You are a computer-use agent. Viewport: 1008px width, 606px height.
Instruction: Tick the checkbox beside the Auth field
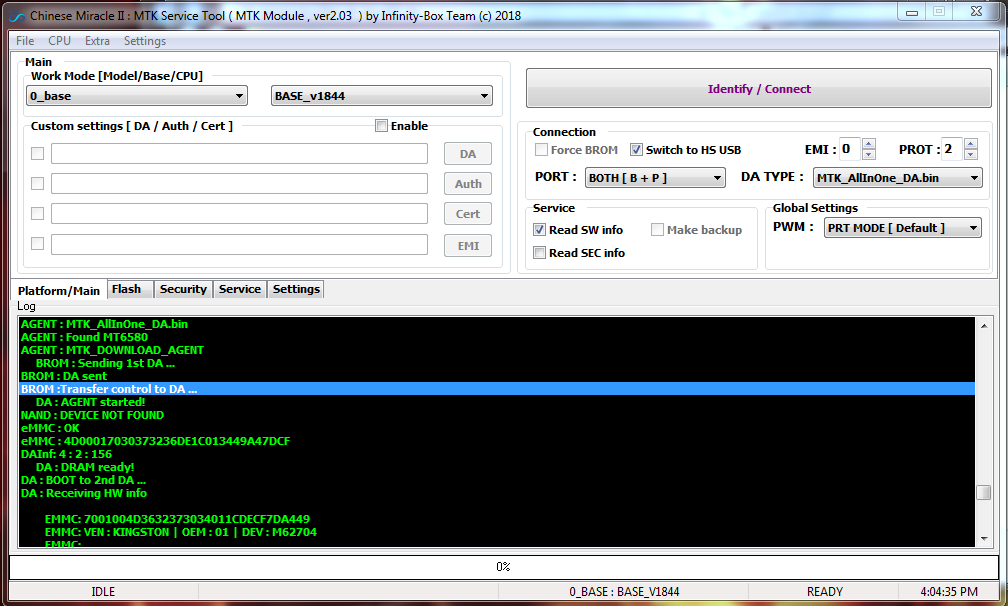(x=37, y=184)
